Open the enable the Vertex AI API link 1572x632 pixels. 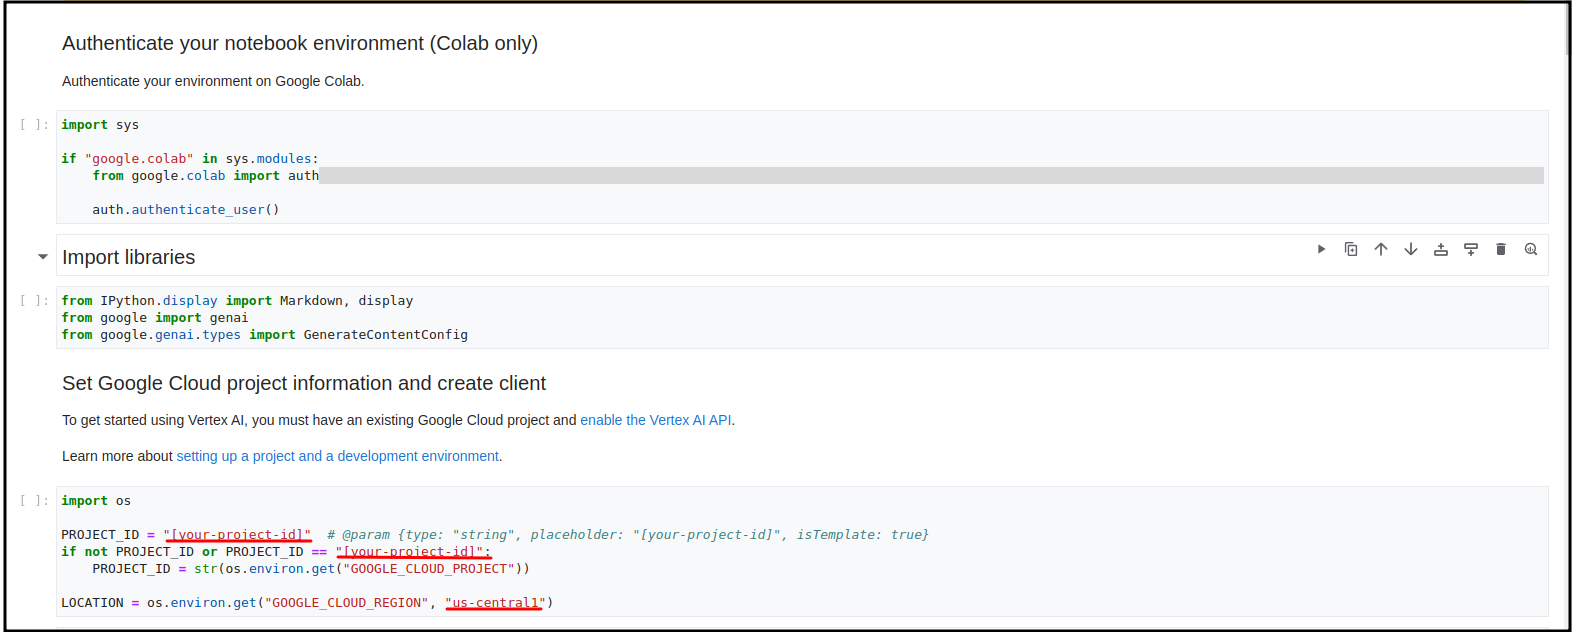coord(656,420)
